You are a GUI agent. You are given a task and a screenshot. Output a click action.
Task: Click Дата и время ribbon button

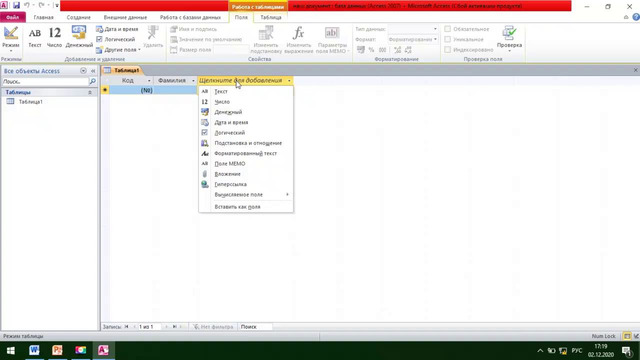pos(117,29)
